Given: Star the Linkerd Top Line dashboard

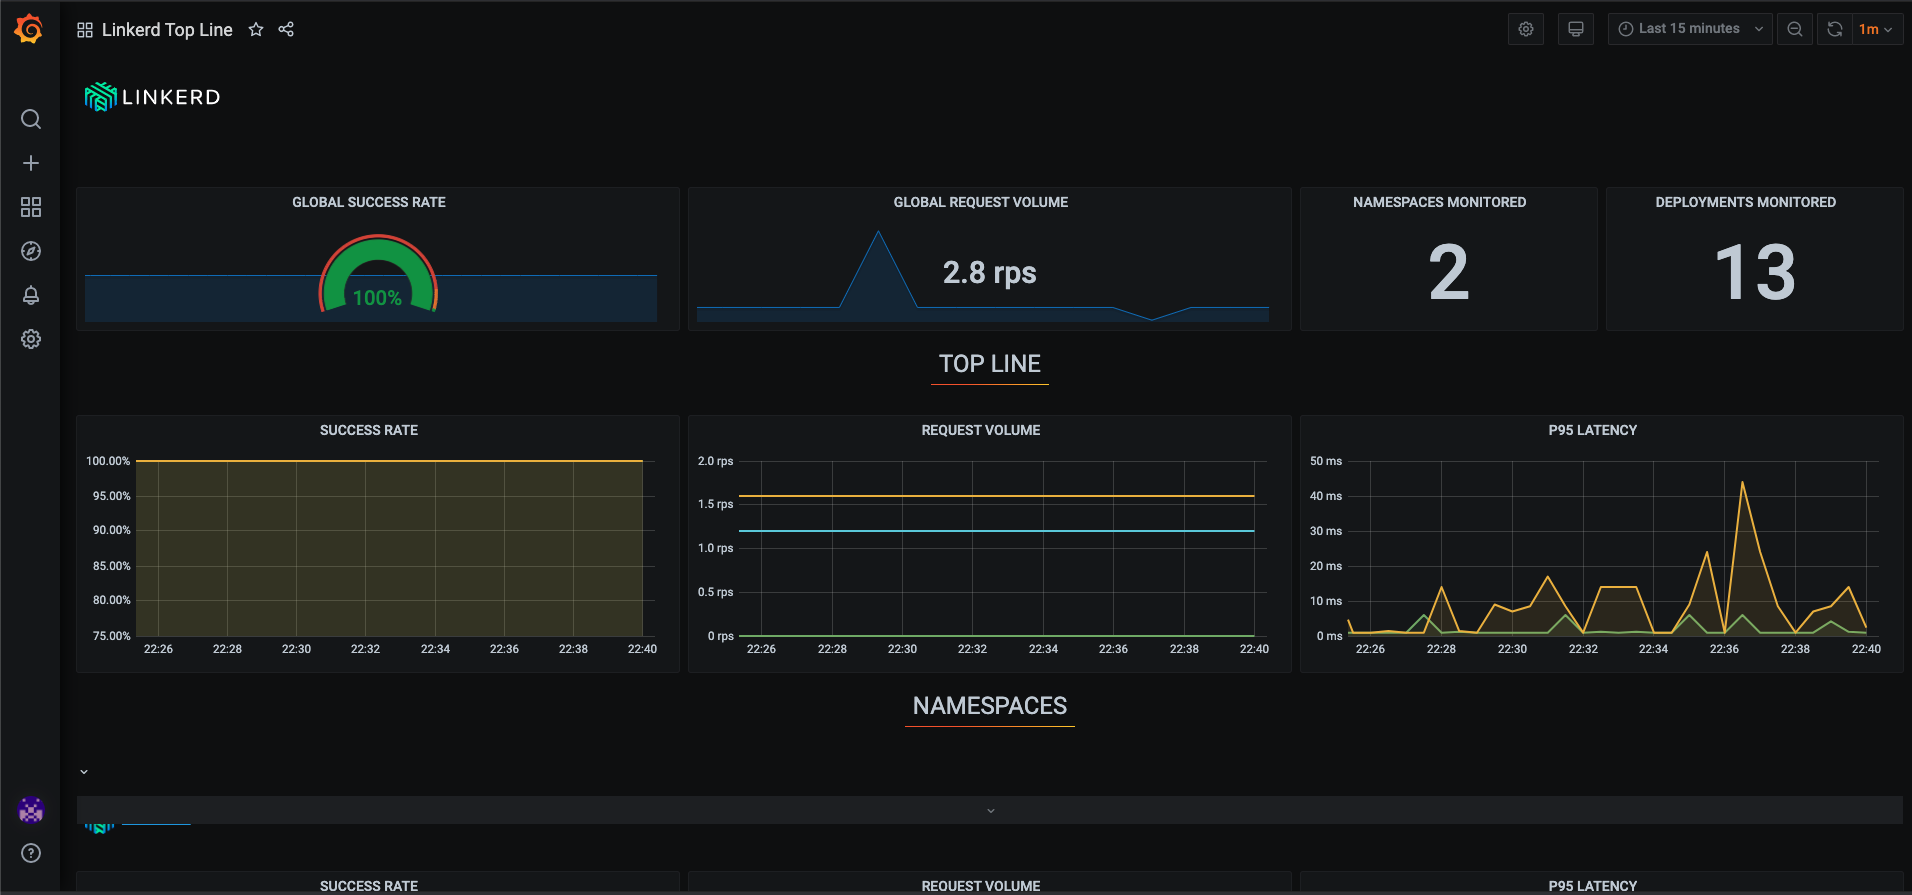Looking at the screenshot, I should (256, 29).
